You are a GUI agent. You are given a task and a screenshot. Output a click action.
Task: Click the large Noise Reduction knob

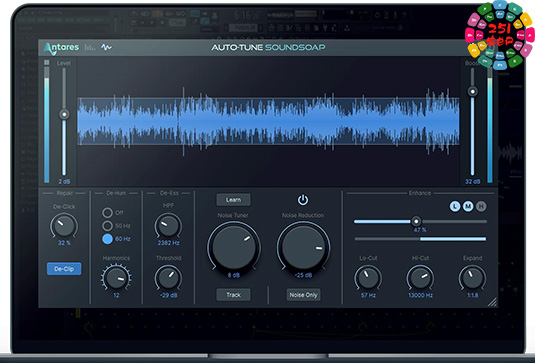[x=303, y=247]
